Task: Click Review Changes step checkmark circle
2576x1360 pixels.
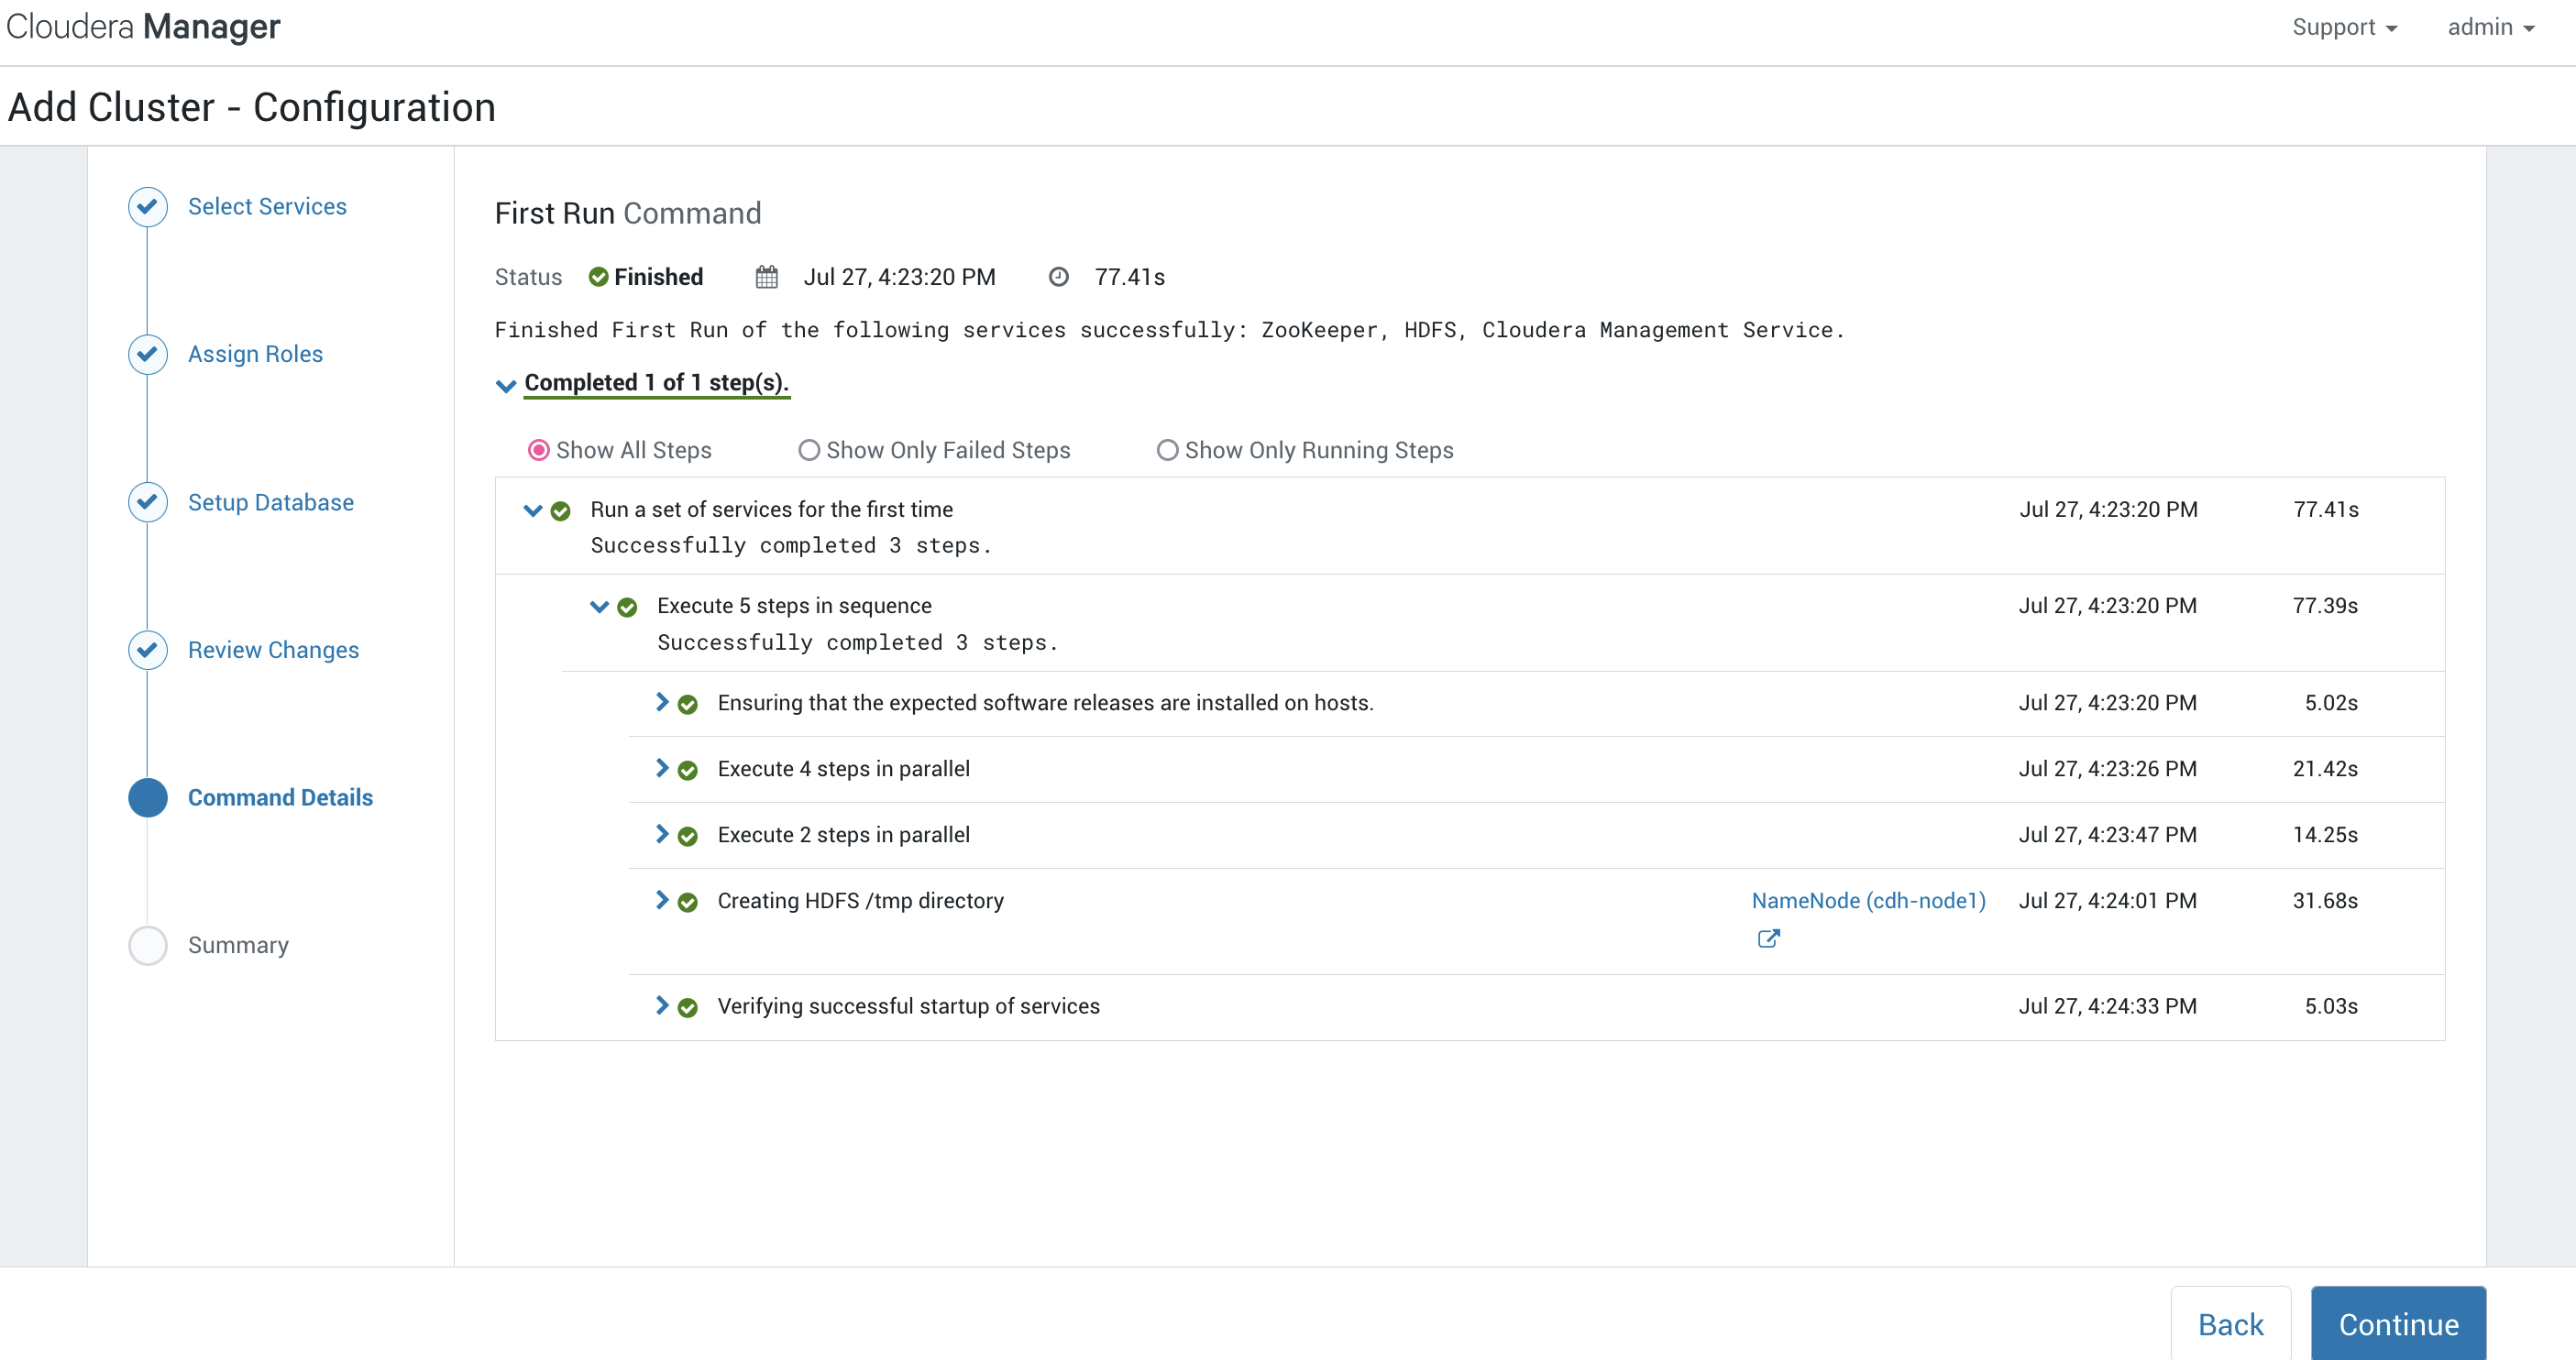Action: click(x=148, y=650)
